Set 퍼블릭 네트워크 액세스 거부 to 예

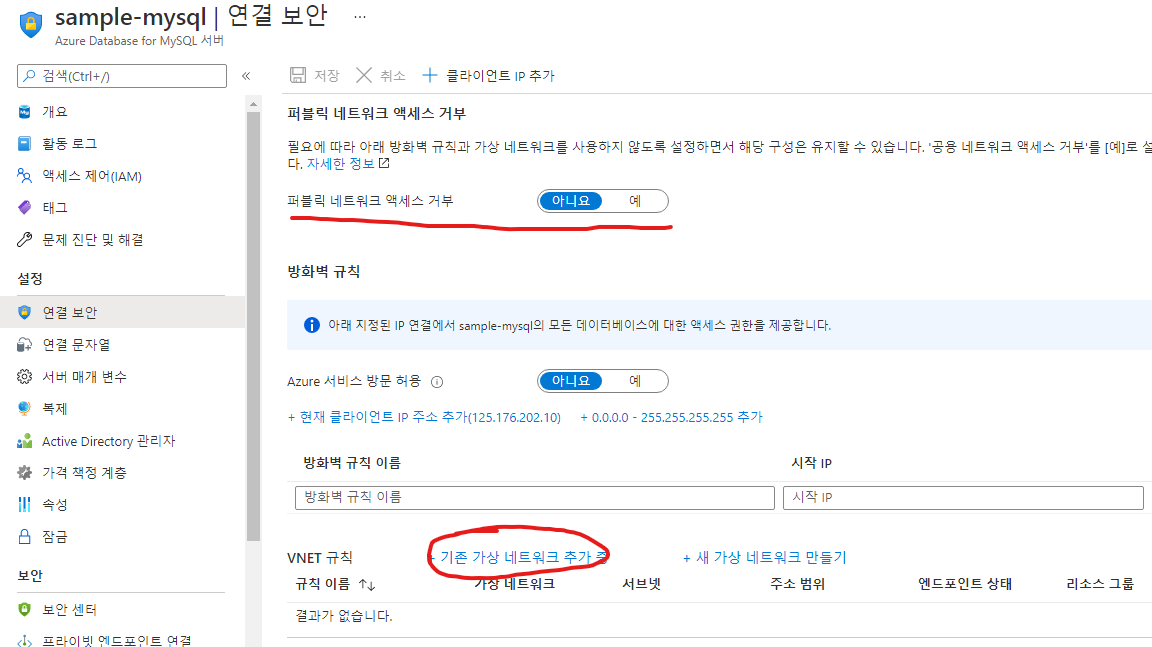pos(635,200)
